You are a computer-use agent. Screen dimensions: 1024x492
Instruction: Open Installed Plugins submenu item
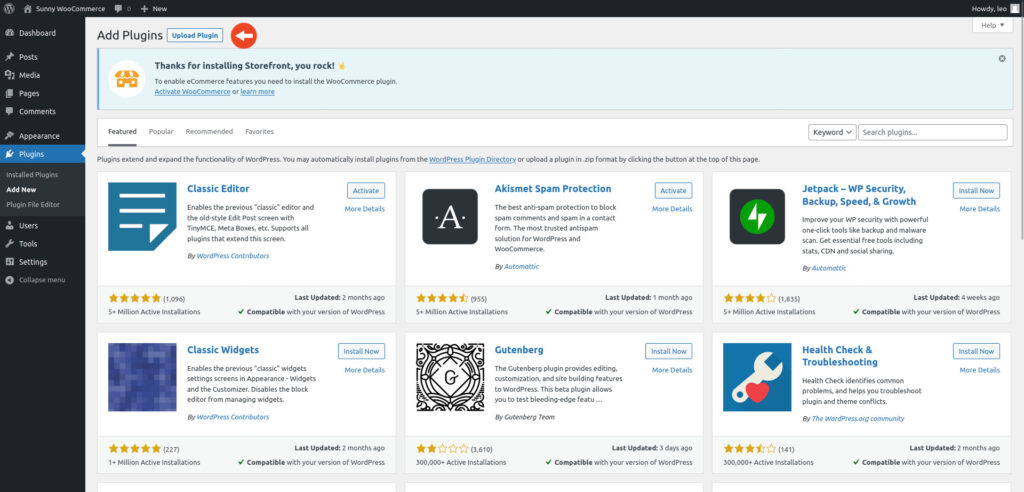click(x=32, y=174)
